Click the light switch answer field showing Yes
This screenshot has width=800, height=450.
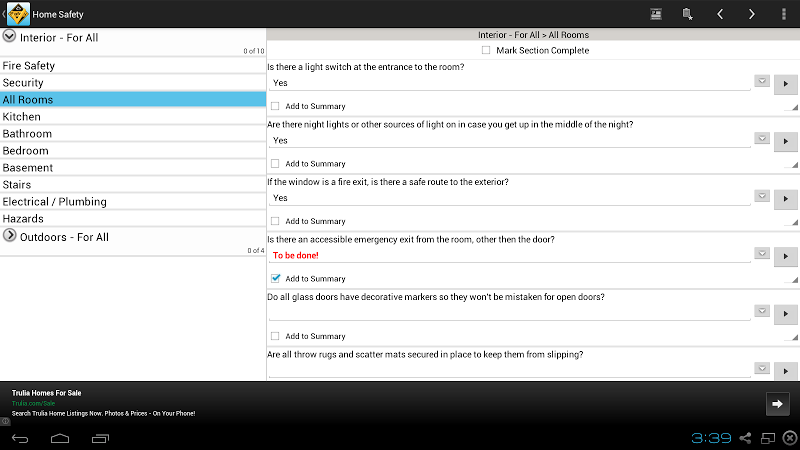509,83
